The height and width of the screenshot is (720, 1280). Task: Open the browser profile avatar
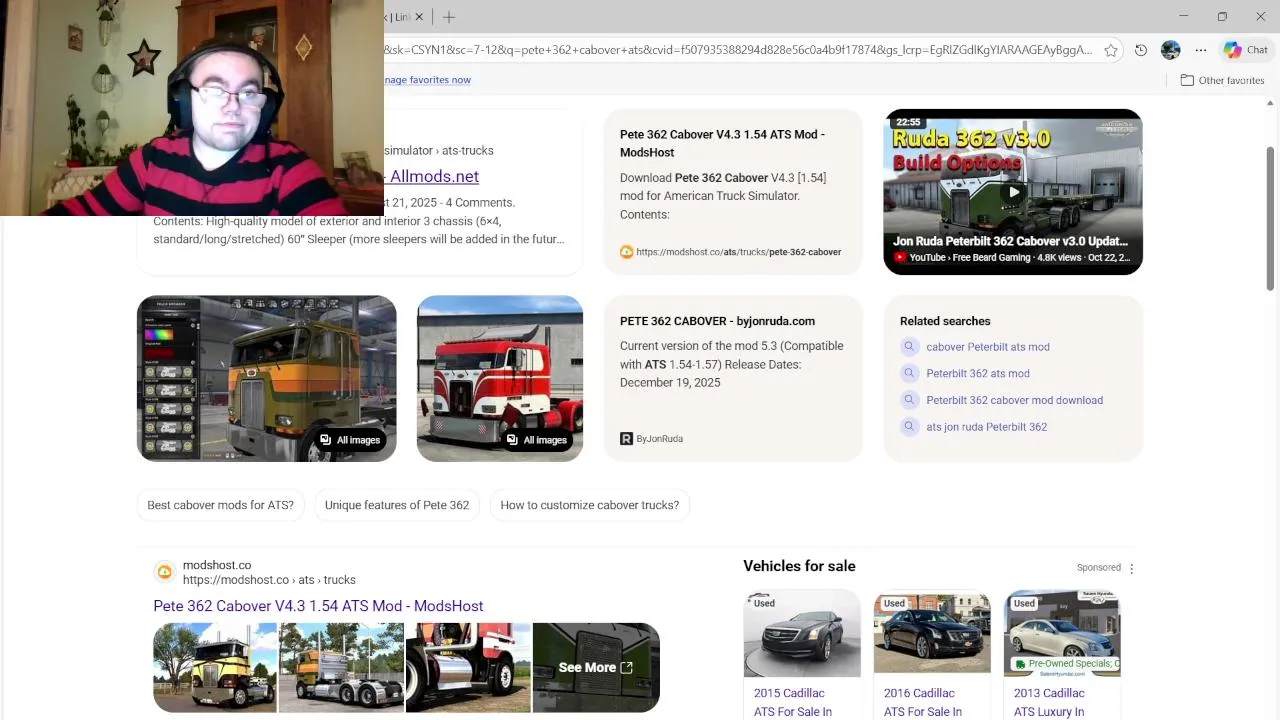1171,50
